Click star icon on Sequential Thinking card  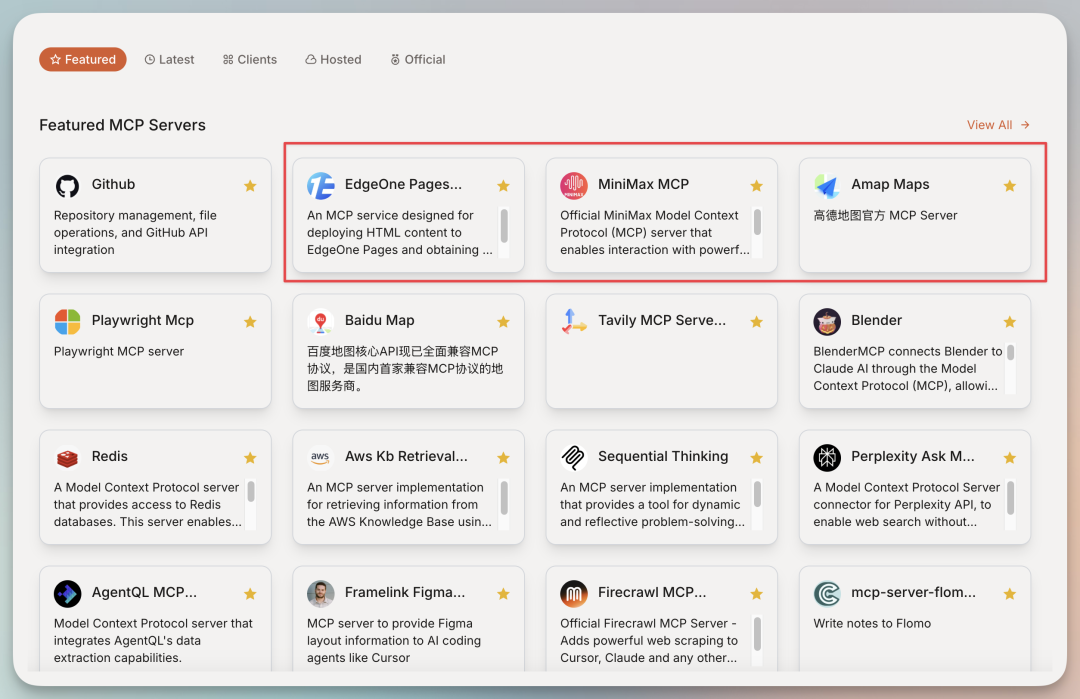tap(756, 458)
